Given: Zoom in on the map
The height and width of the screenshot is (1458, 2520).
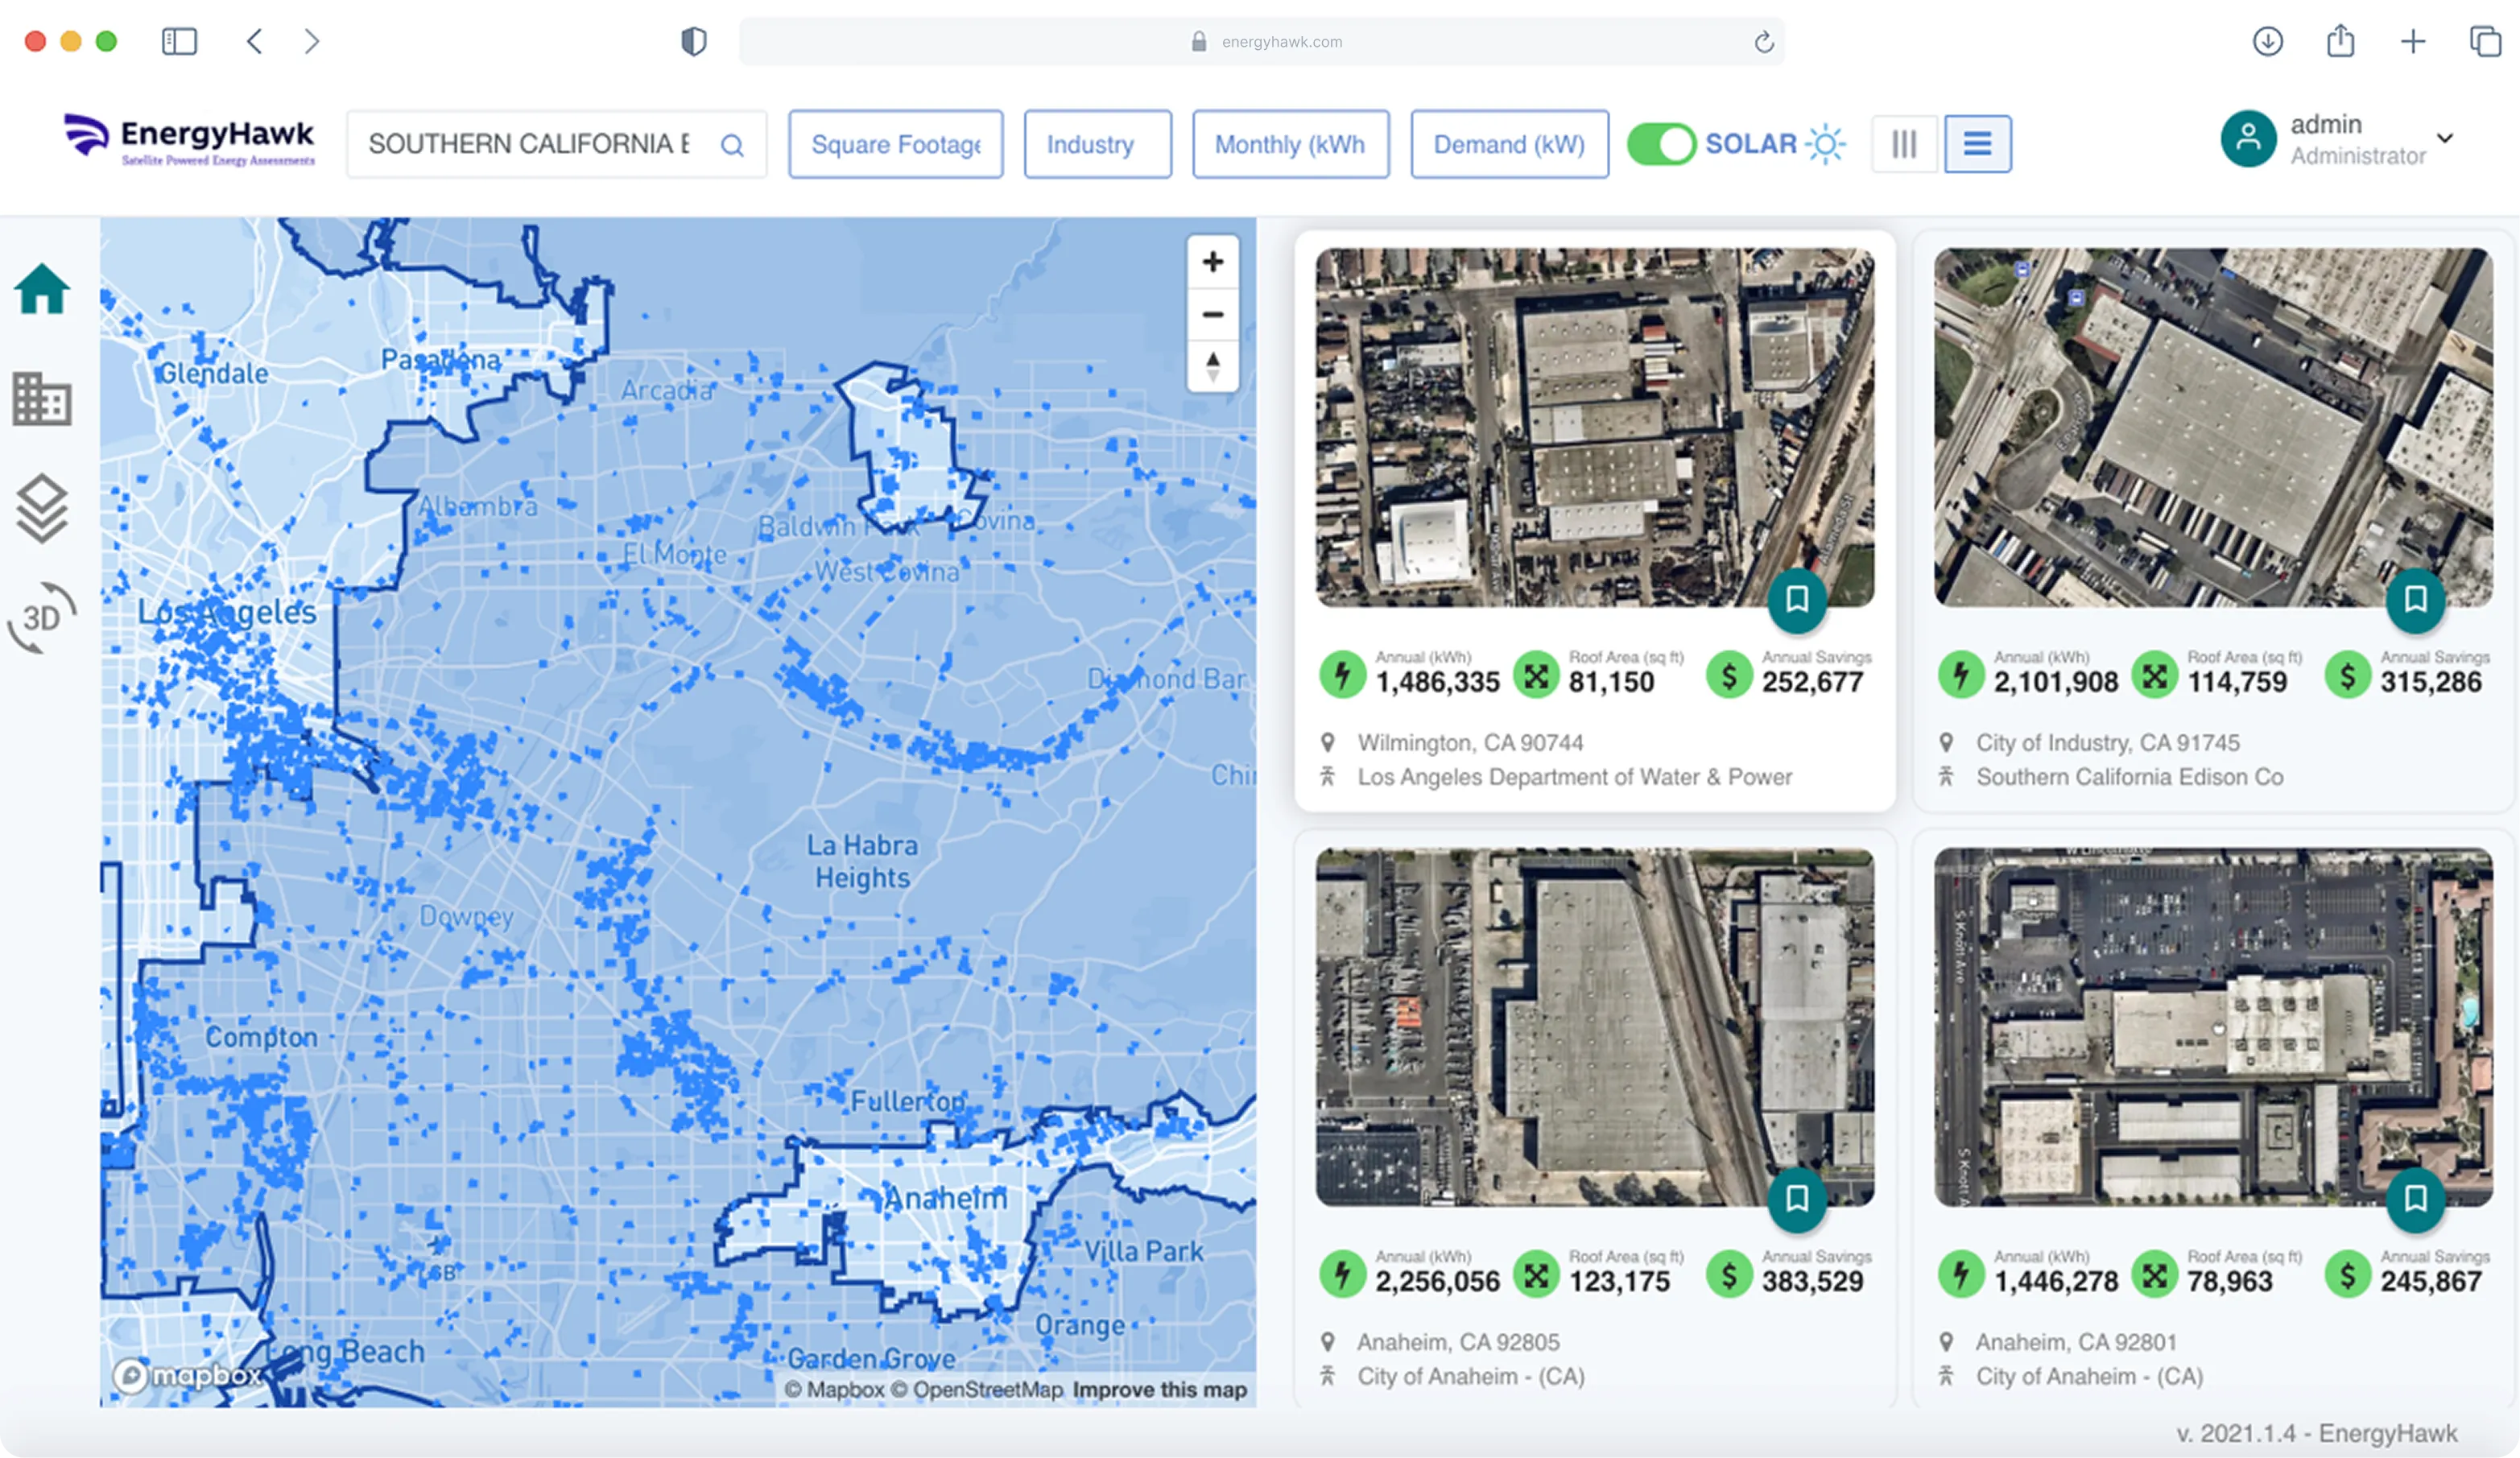Looking at the screenshot, I should (x=1212, y=262).
